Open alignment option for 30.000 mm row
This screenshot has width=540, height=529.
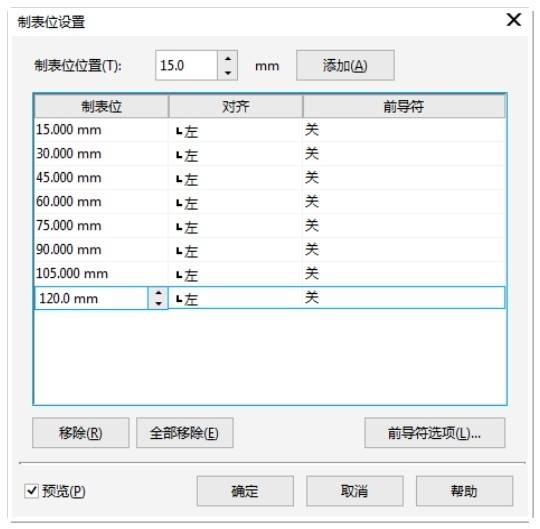[x=235, y=154]
